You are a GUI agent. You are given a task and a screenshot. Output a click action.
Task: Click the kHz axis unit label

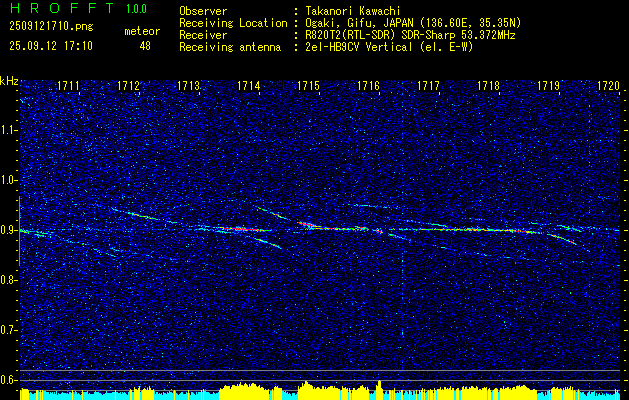pyautogui.click(x=9, y=81)
